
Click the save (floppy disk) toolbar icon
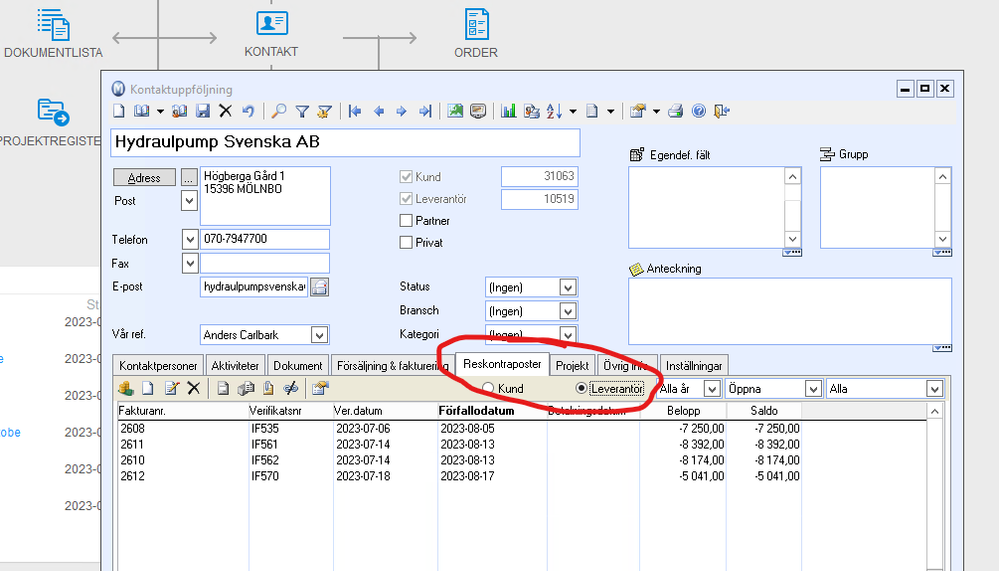tap(203, 112)
